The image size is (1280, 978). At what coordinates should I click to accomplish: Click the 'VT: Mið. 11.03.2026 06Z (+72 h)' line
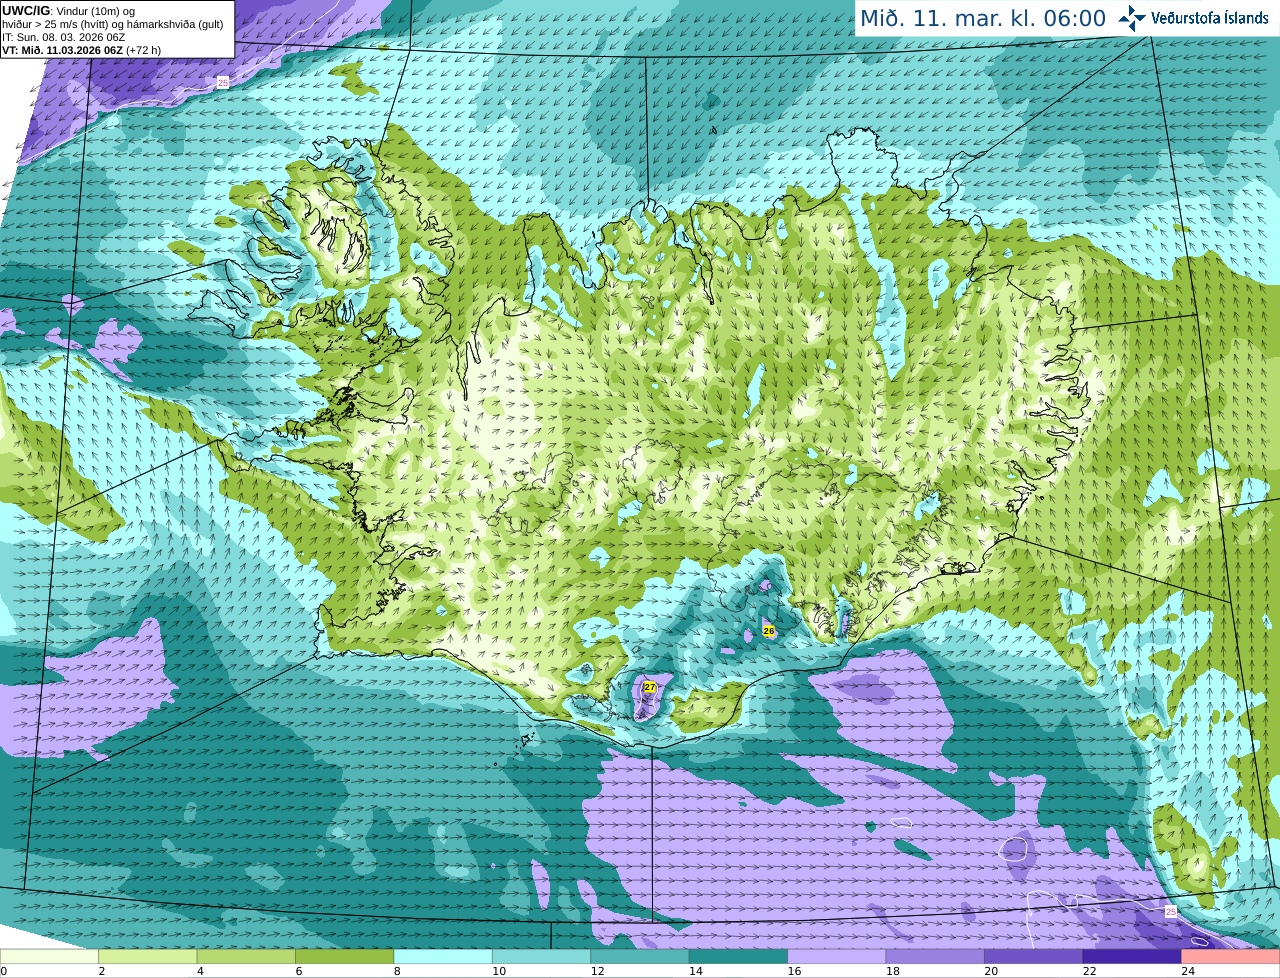[x=82, y=50]
